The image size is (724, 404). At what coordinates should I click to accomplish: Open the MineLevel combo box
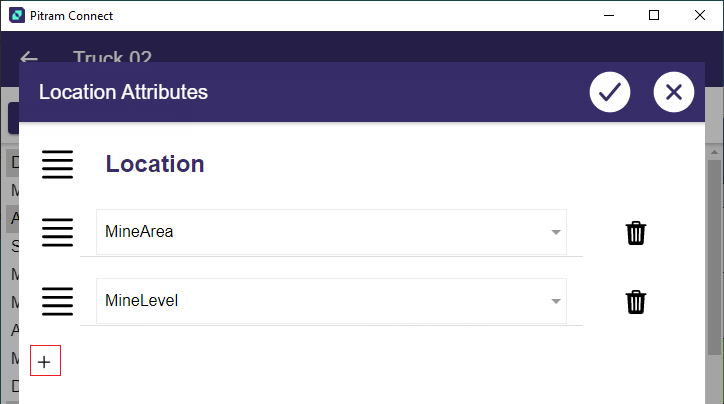[320, 300]
